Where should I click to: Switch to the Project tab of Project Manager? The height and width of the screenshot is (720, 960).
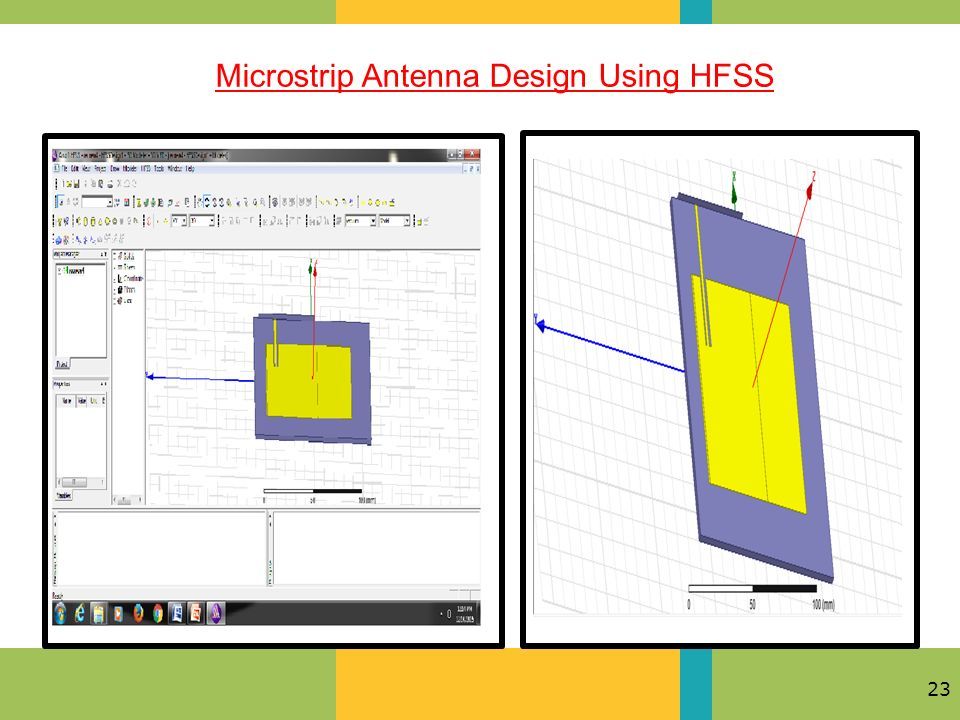[x=62, y=364]
